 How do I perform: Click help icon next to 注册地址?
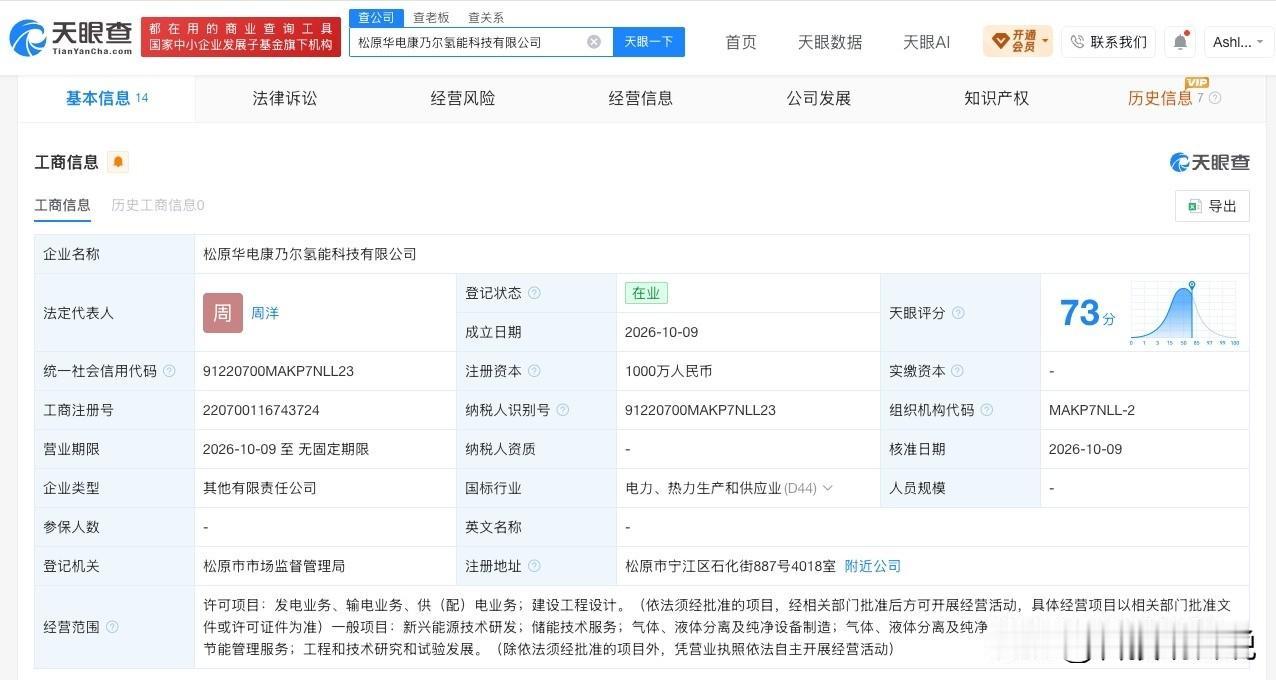point(534,566)
